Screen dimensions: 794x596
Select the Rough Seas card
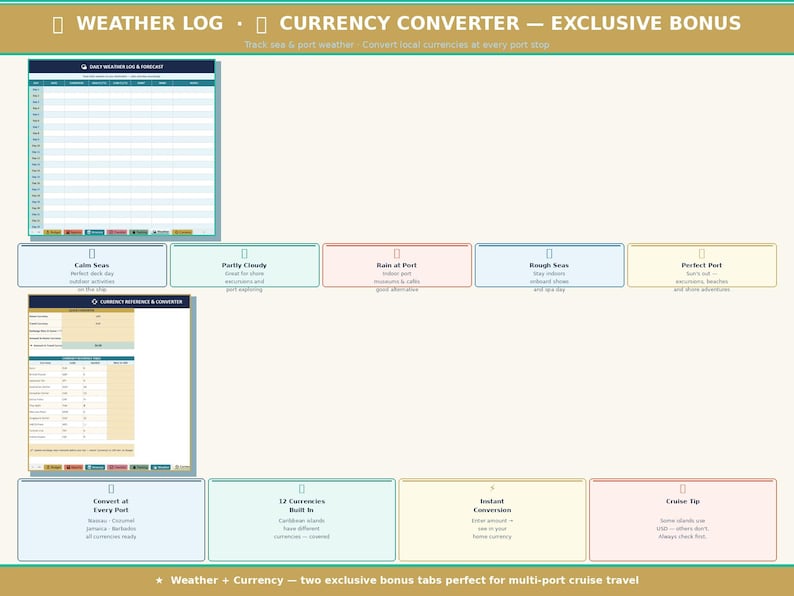(549, 265)
